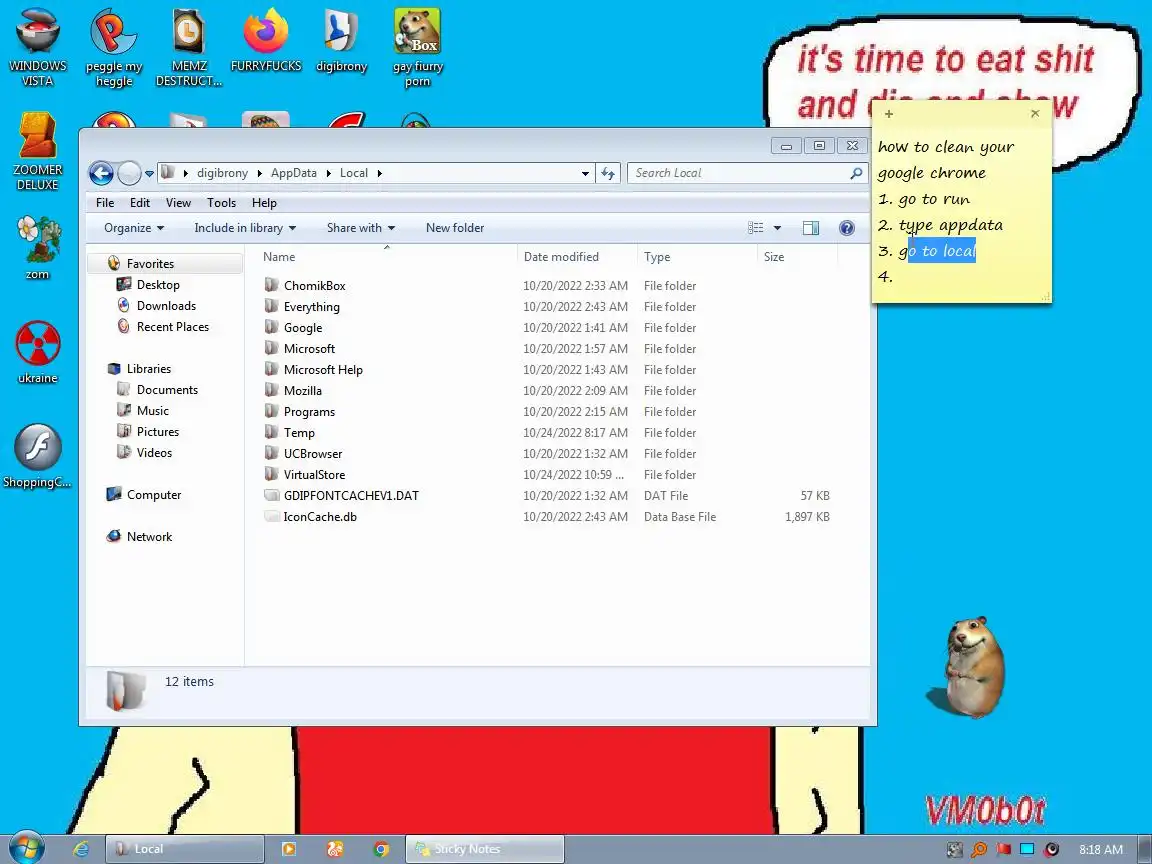
Task: Add a new sticky note plus button
Action: point(889,114)
